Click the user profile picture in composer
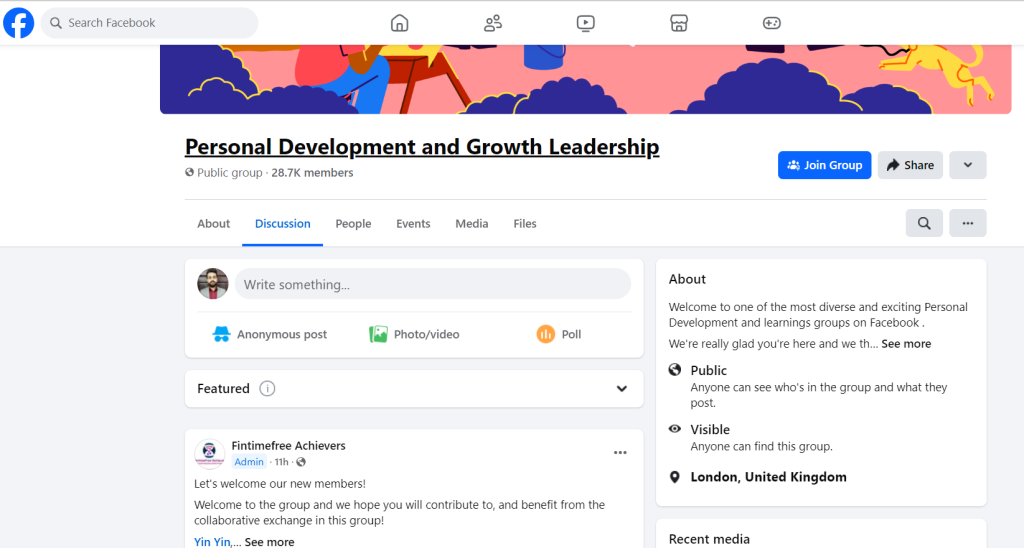The height and width of the screenshot is (548, 1024). (213, 283)
